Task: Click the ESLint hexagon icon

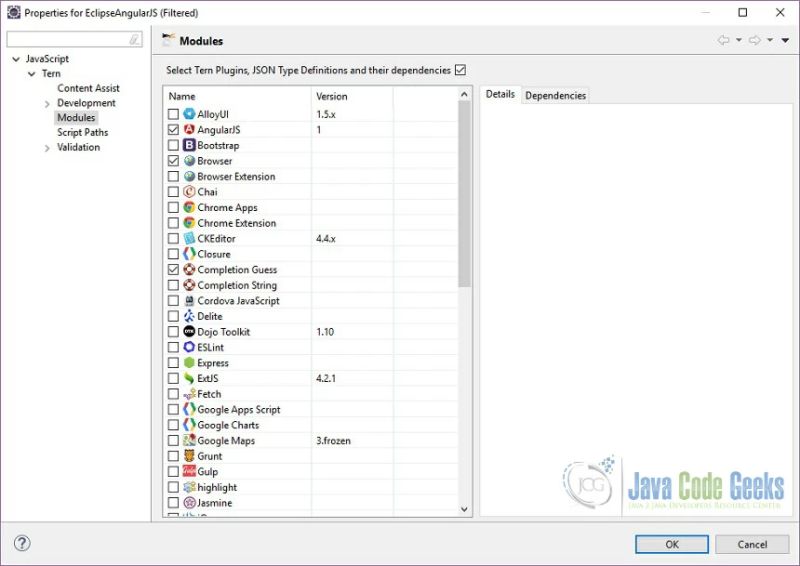Action: point(189,347)
